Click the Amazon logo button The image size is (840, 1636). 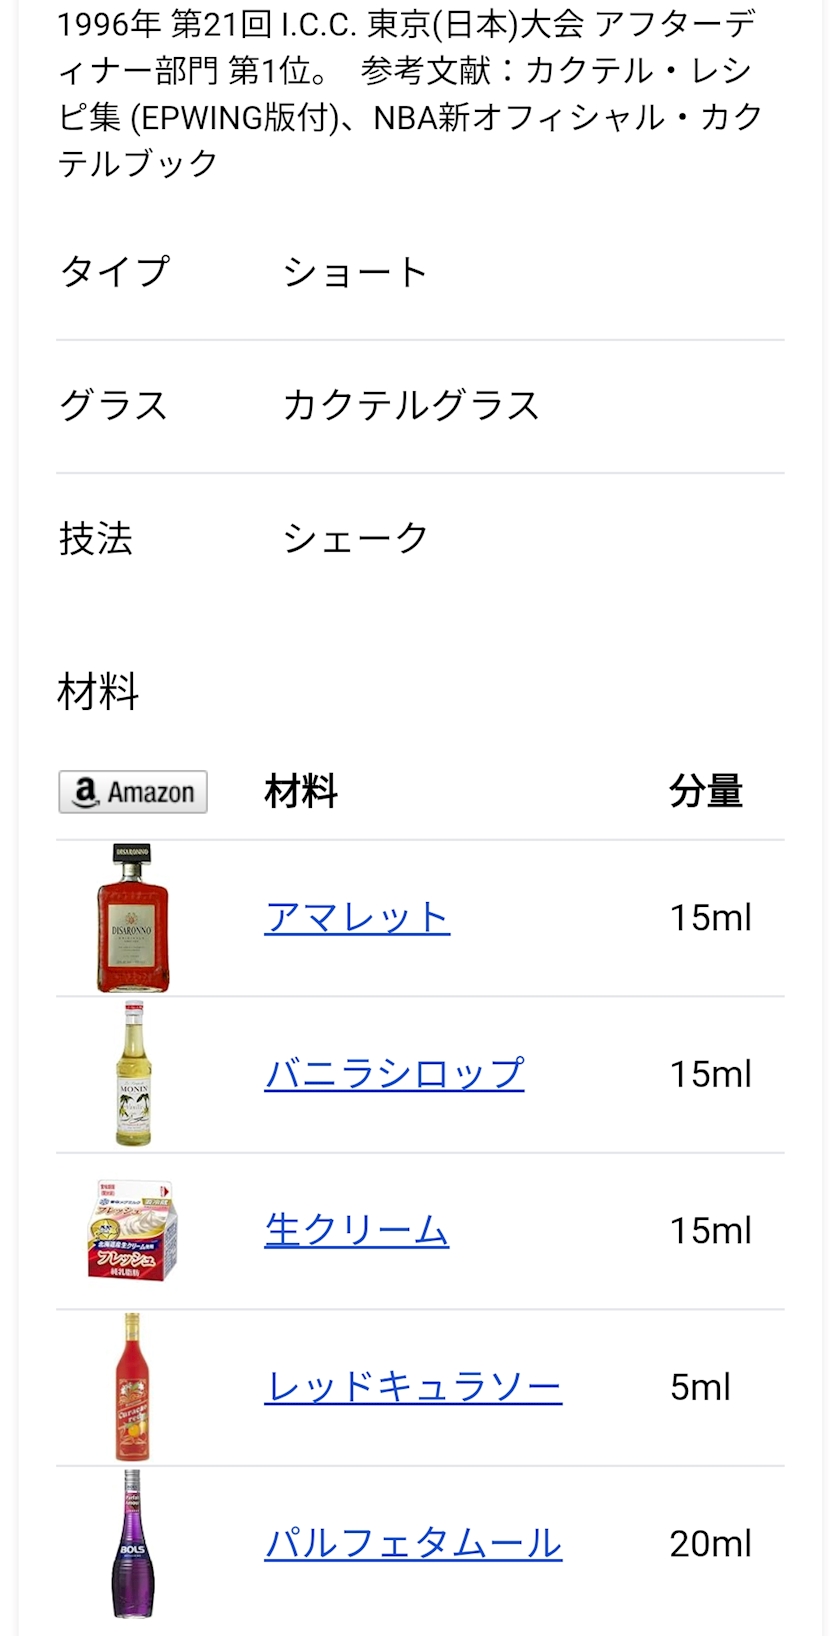coord(133,792)
